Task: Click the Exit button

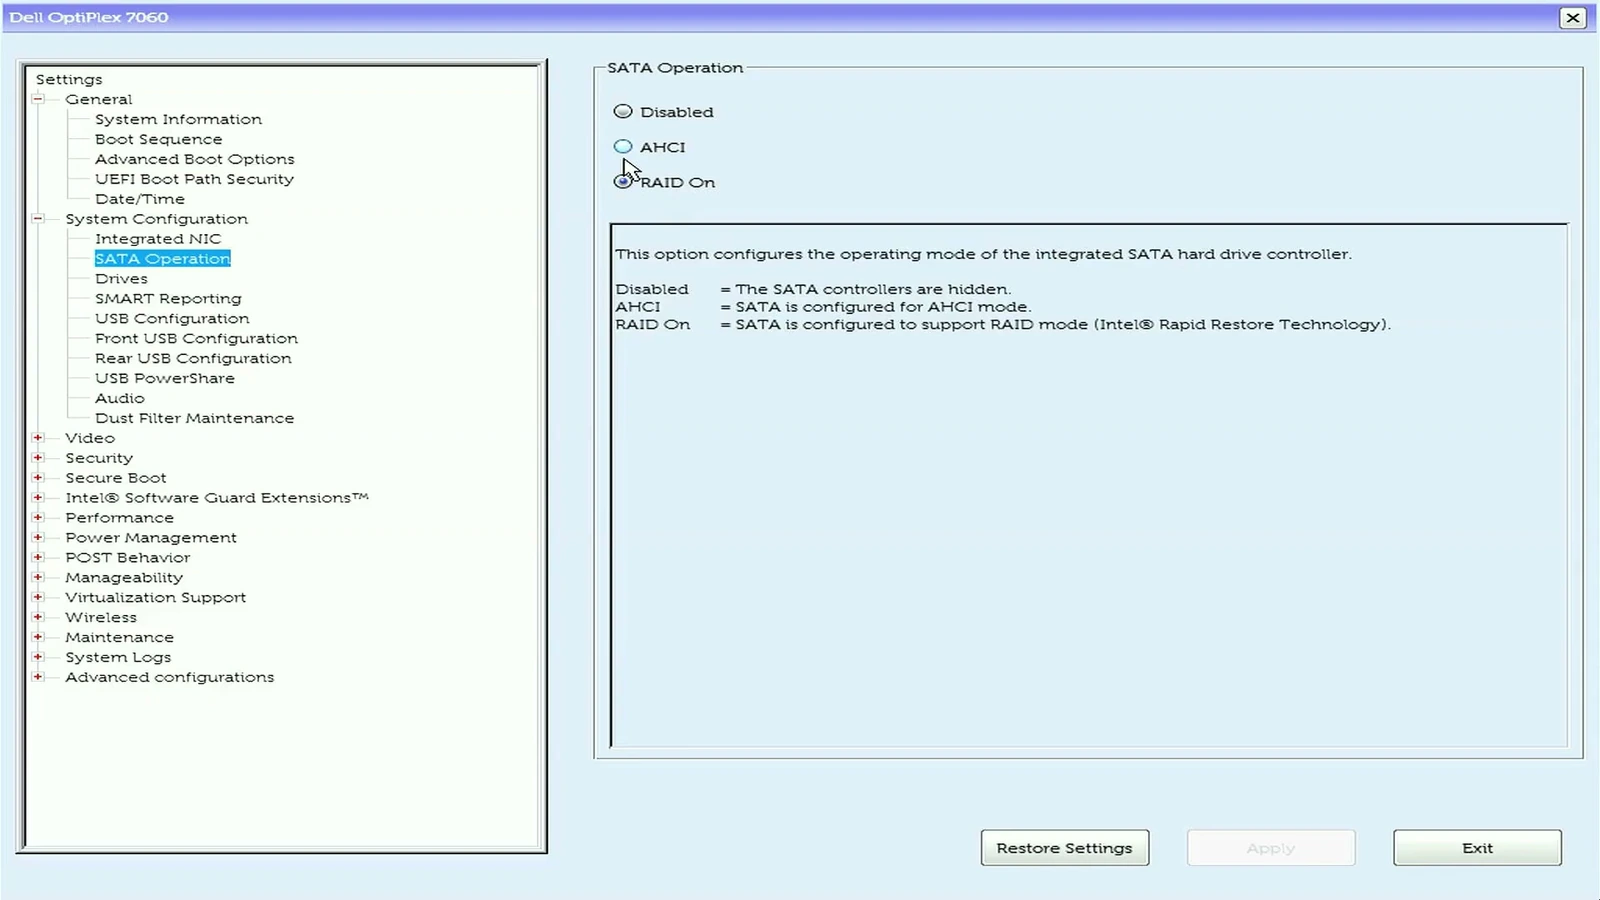Action: 1477,848
